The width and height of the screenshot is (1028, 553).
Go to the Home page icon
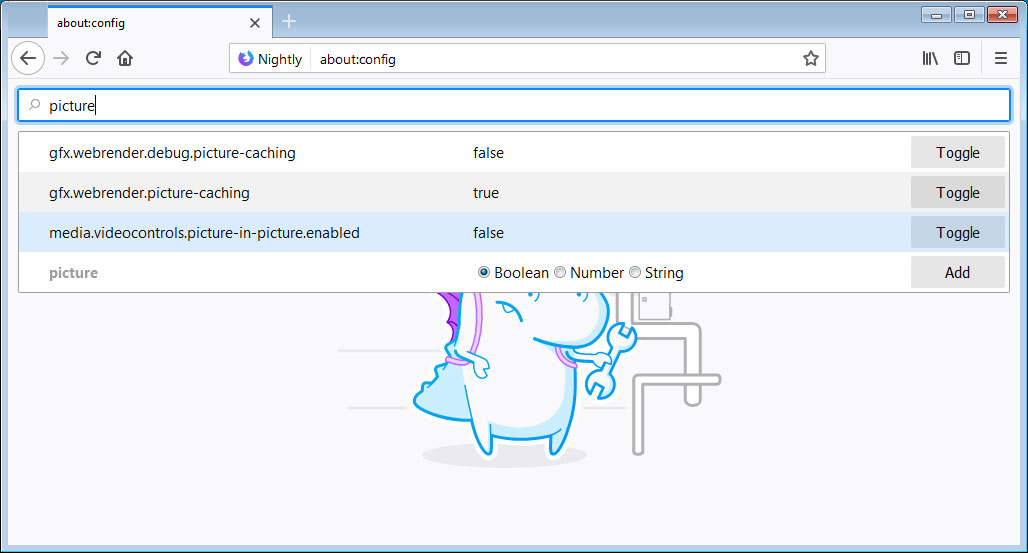[125, 58]
